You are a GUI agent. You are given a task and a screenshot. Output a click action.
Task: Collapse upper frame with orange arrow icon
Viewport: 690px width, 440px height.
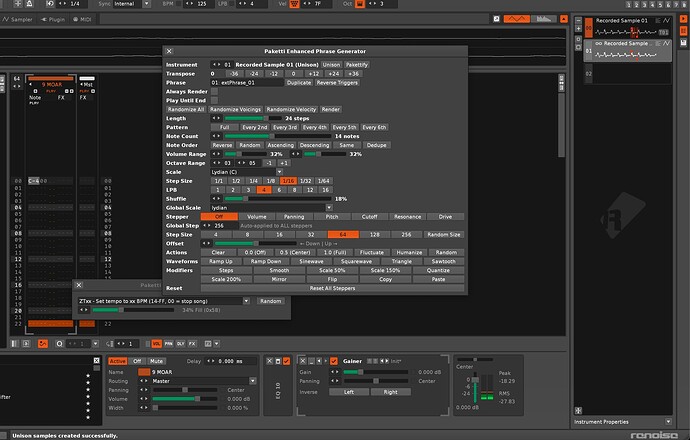coord(564,18)
